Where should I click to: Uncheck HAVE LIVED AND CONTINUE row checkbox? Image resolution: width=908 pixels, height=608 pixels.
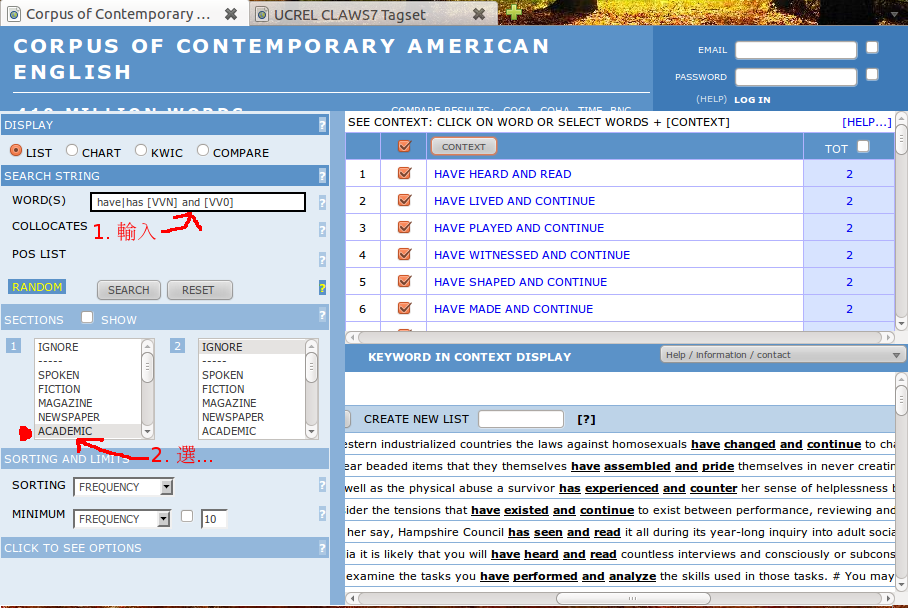(x=404, y=200)
